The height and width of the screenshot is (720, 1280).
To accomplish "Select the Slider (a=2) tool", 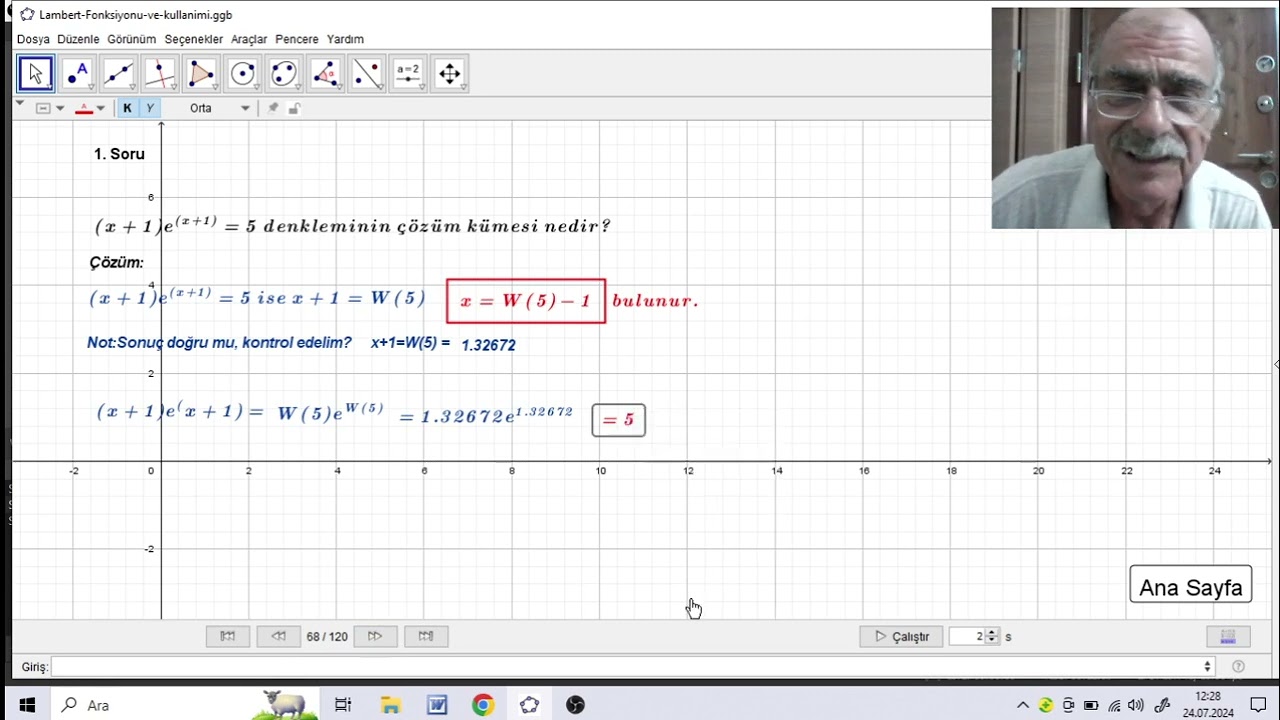I will [409, 73].
